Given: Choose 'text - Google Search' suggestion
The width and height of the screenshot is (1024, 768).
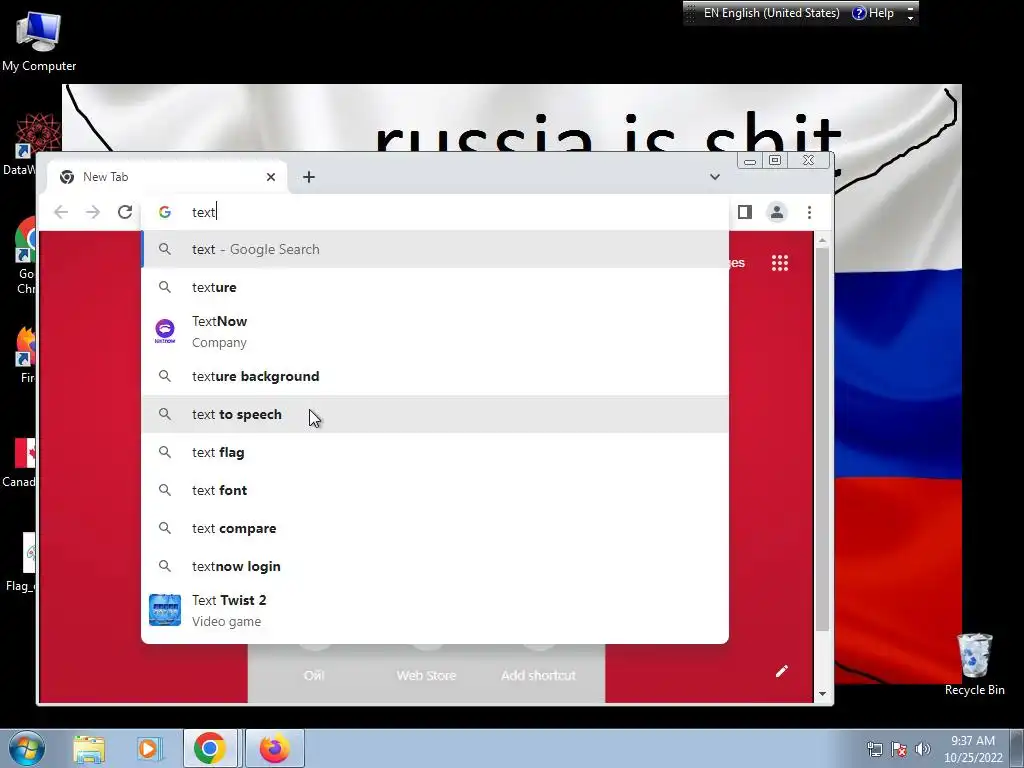Looking at the screenshot, I should click(x=435, y=249).
